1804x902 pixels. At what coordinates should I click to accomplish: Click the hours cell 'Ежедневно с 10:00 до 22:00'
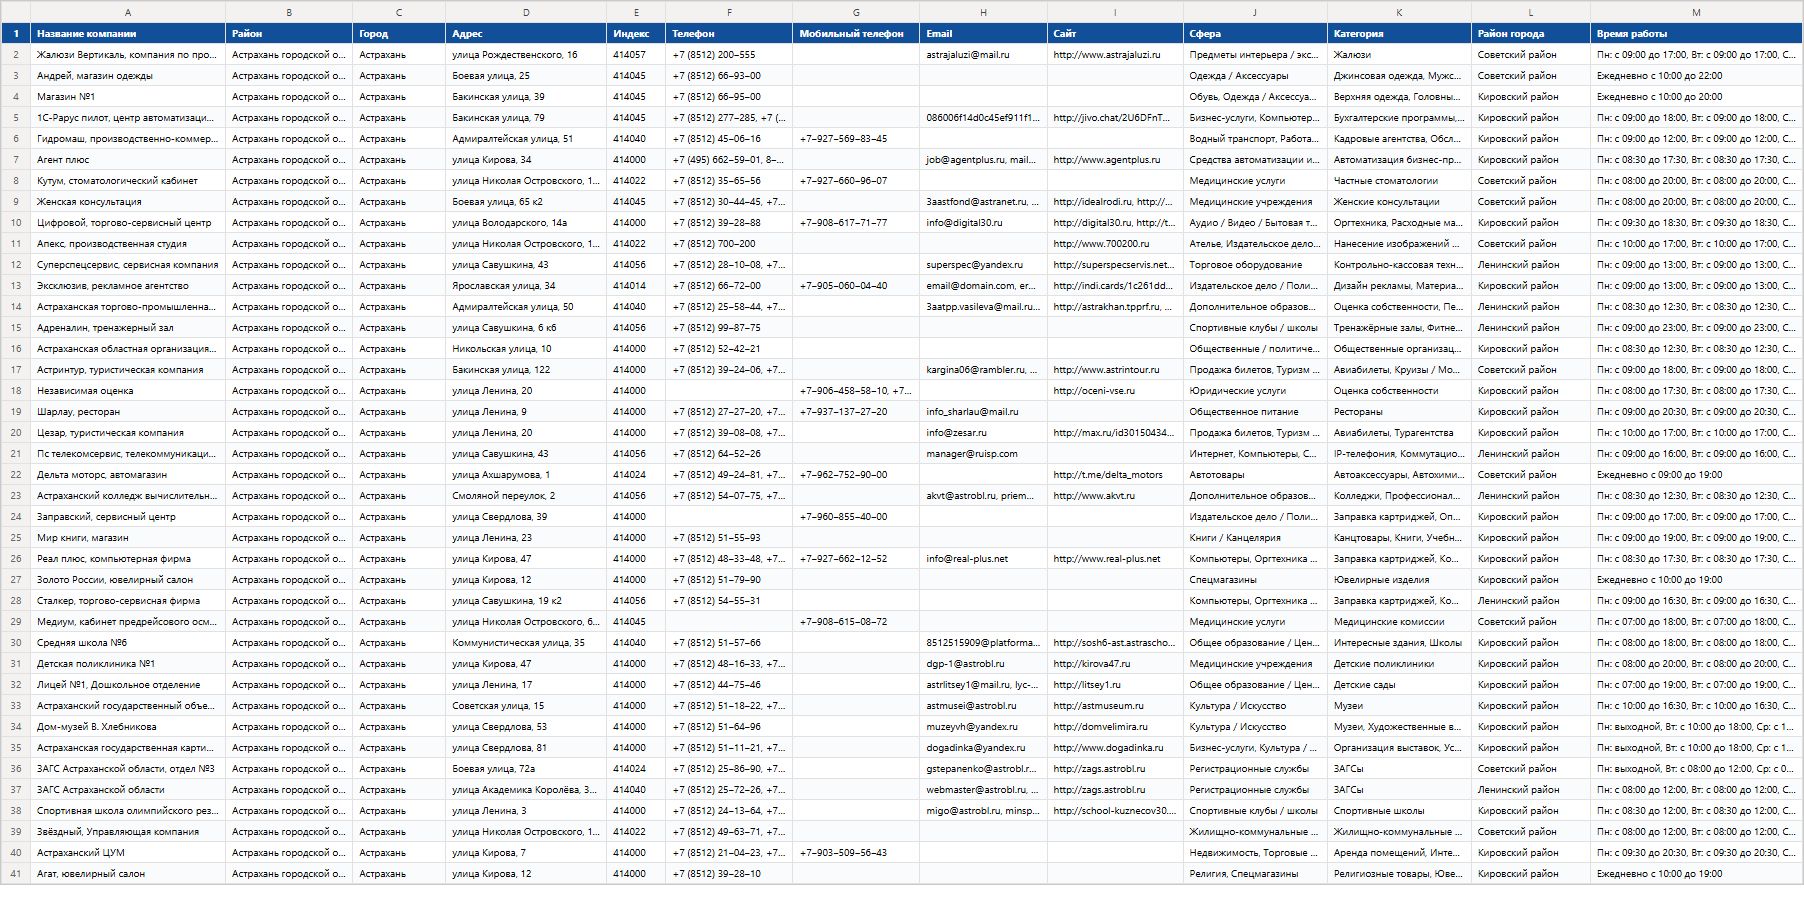pos(1696,76)
